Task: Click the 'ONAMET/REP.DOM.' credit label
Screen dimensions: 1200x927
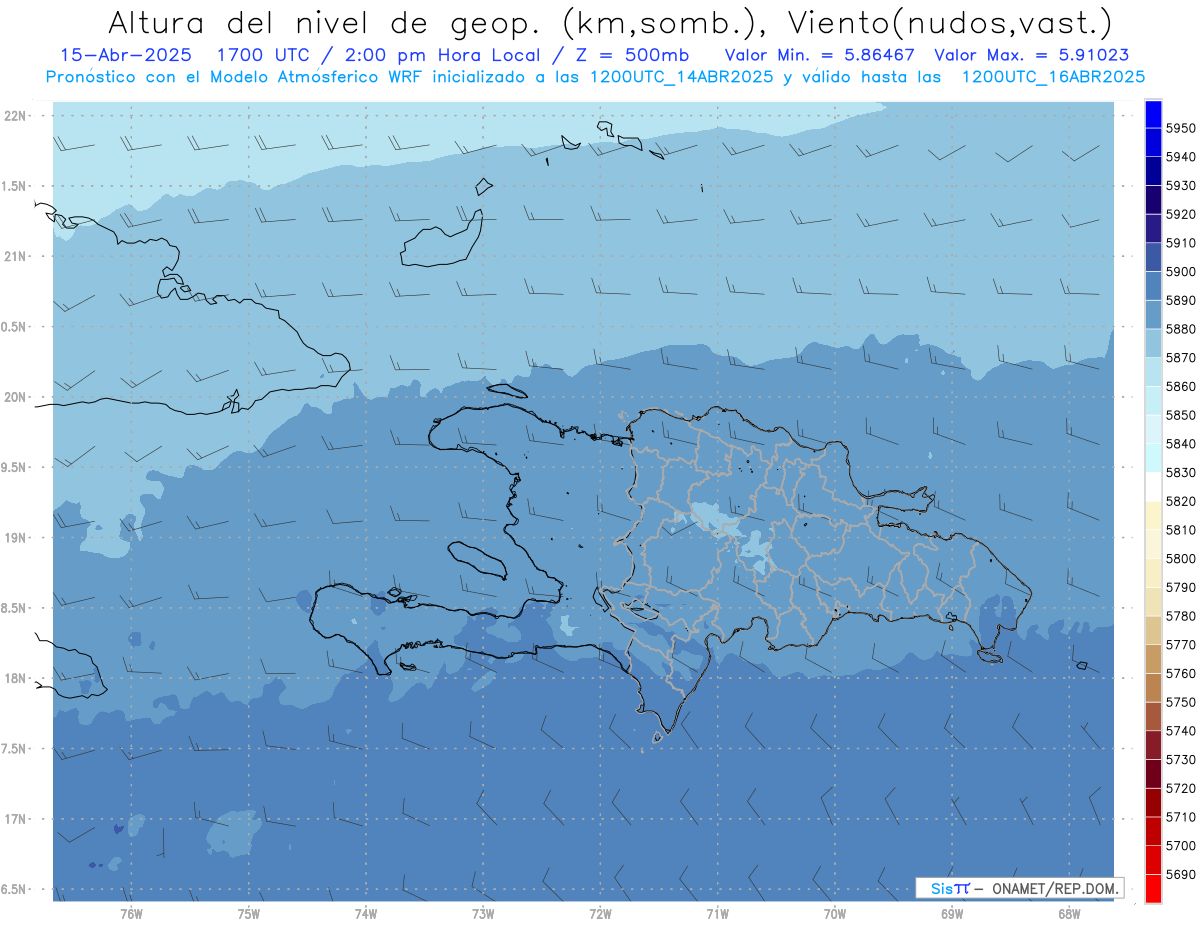Action: click(1054, 888)
